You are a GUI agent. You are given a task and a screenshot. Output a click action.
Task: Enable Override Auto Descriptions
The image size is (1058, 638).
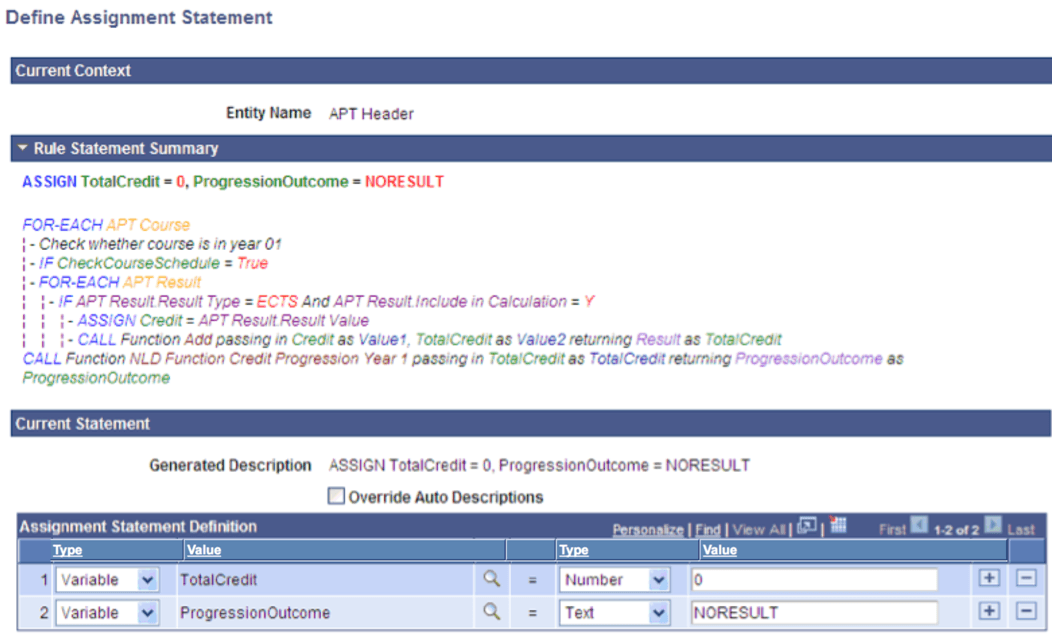click(337, 496)
